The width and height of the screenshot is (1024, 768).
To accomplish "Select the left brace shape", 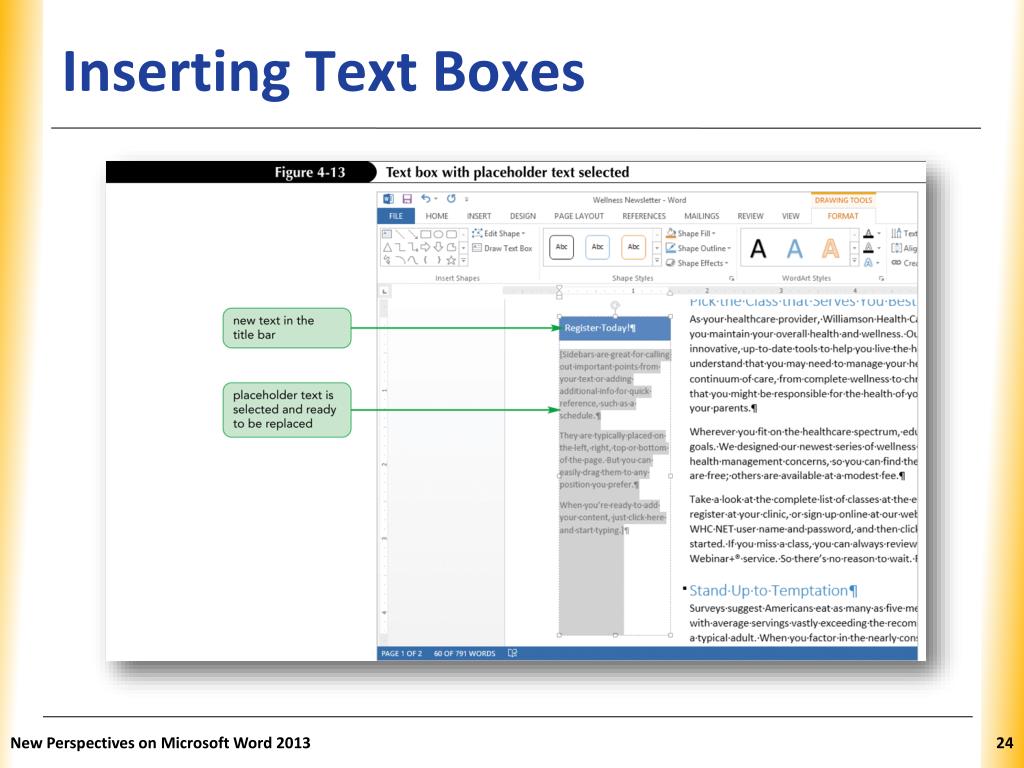I will coord(425,260).
